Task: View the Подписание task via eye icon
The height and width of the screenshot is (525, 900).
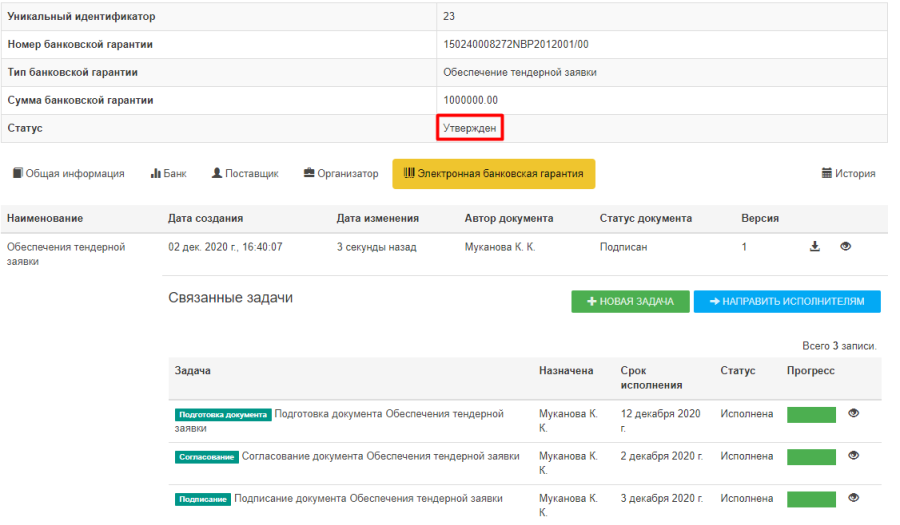Action: click(853, 498)
